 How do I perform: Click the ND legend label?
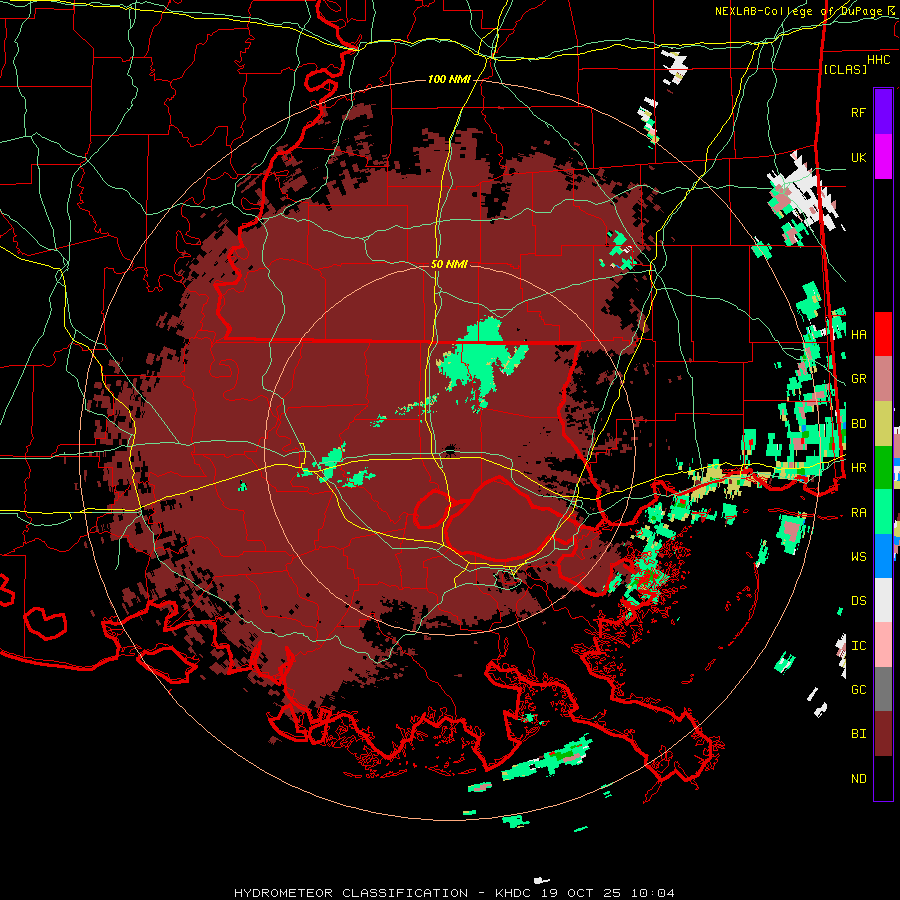858,779
